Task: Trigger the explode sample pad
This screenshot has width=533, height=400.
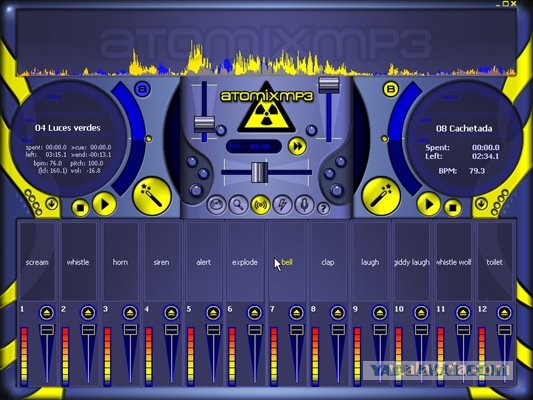Action: (245, 261)
